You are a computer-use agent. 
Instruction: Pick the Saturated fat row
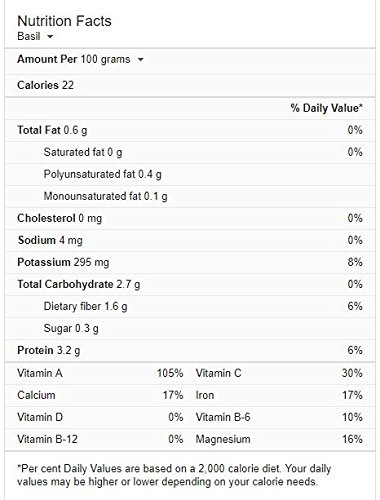click(x=190, y=152)
